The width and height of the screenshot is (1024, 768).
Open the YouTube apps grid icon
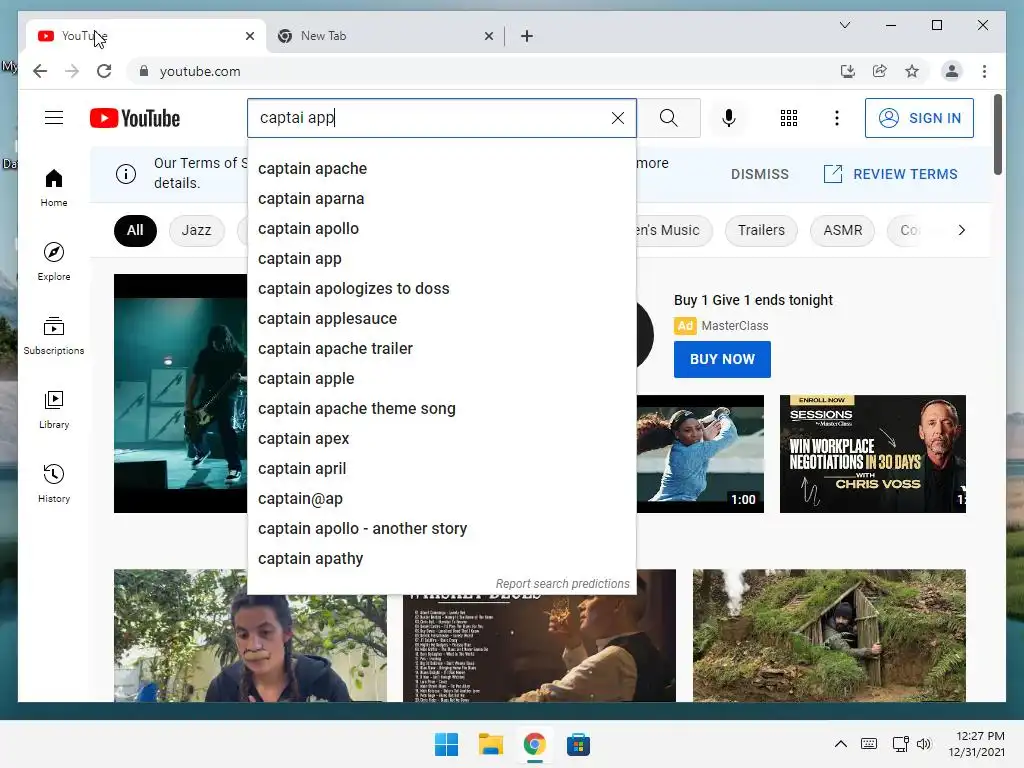789,118
